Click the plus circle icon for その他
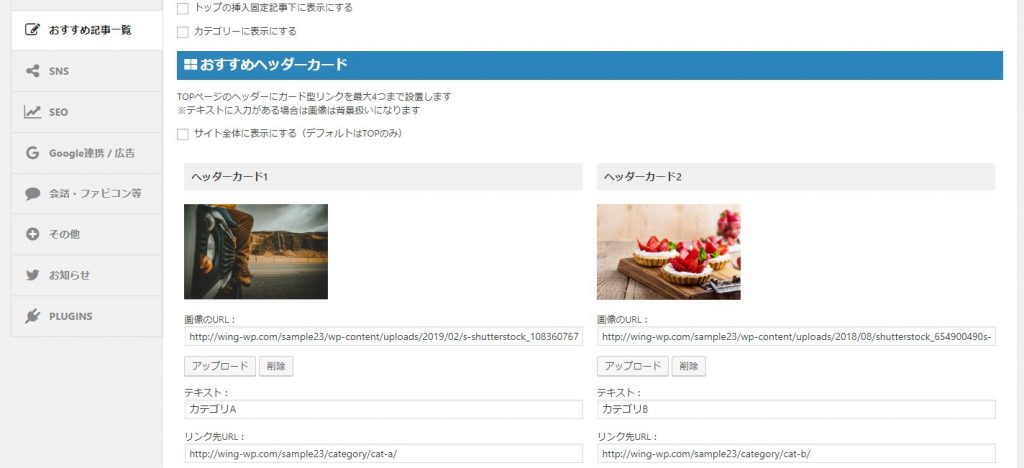The height and width of the screenshot is (468, 1024). (32, 234)
